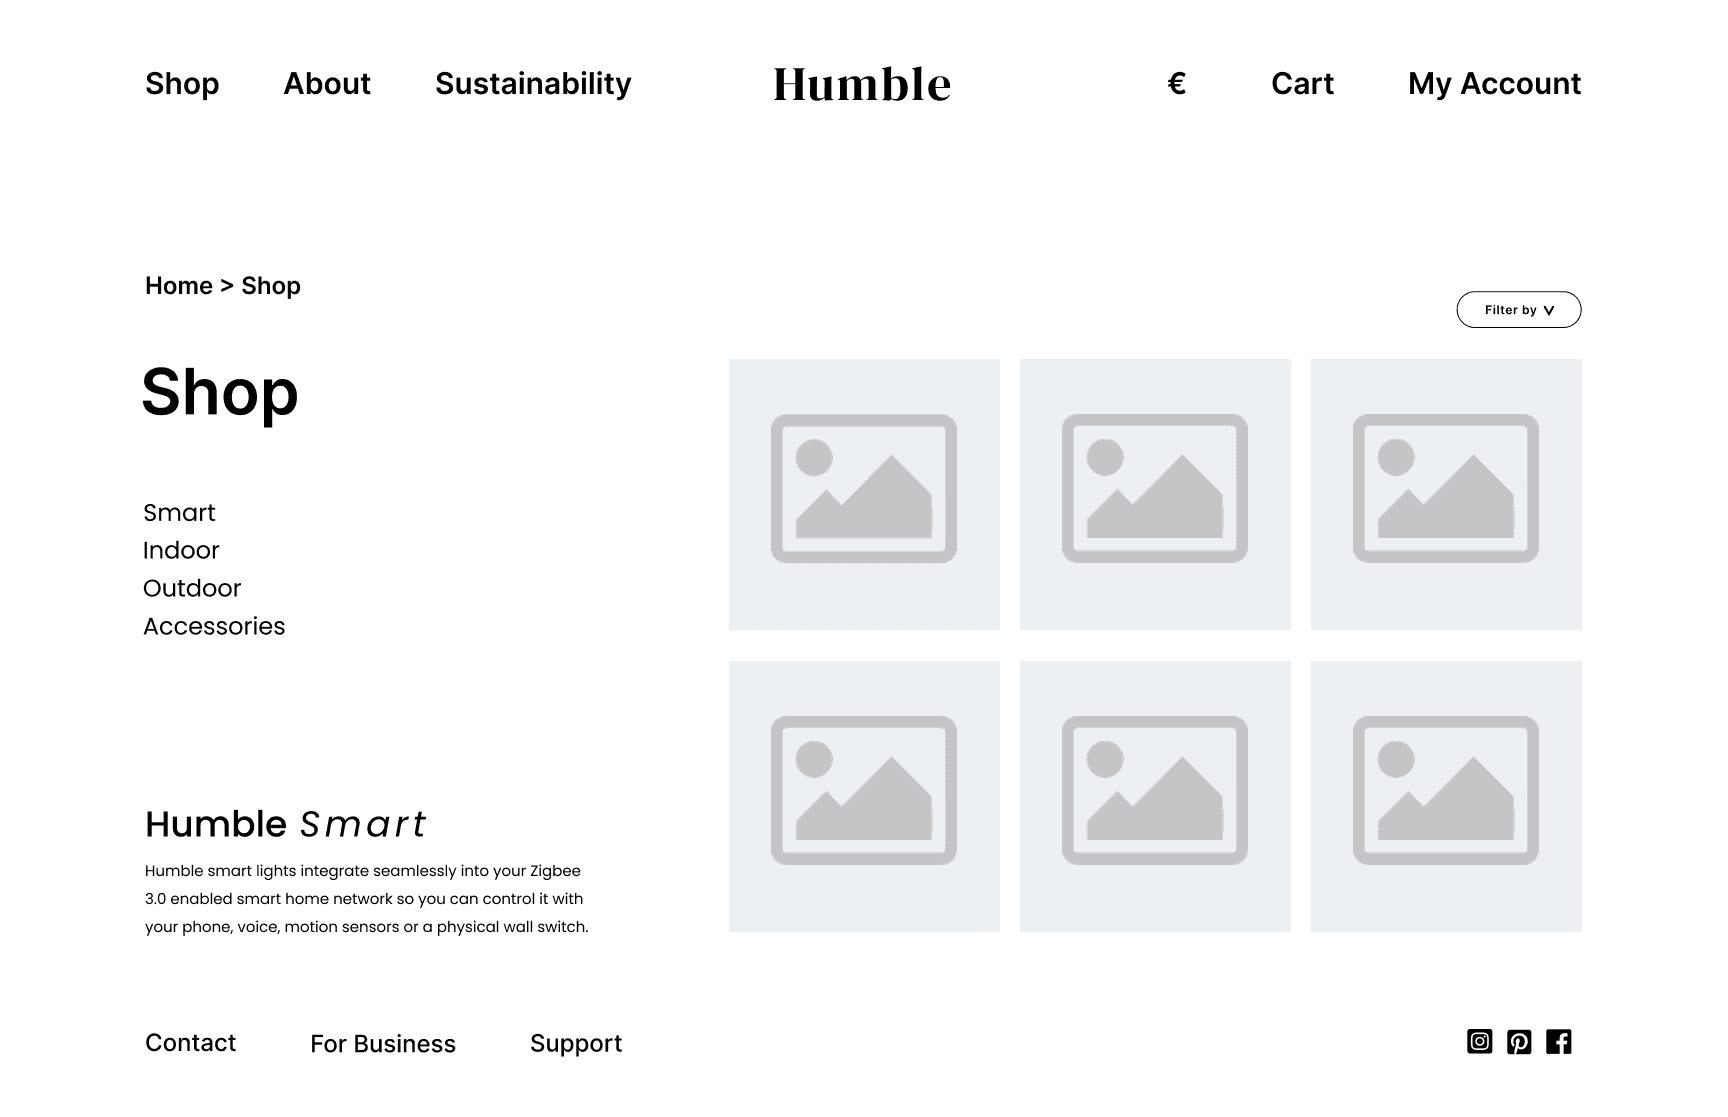The height and width of the screenshot is (1117, 1728).
Task: Open the For Business footer link
Action: pyautogui.click(x=384, y=1044)
